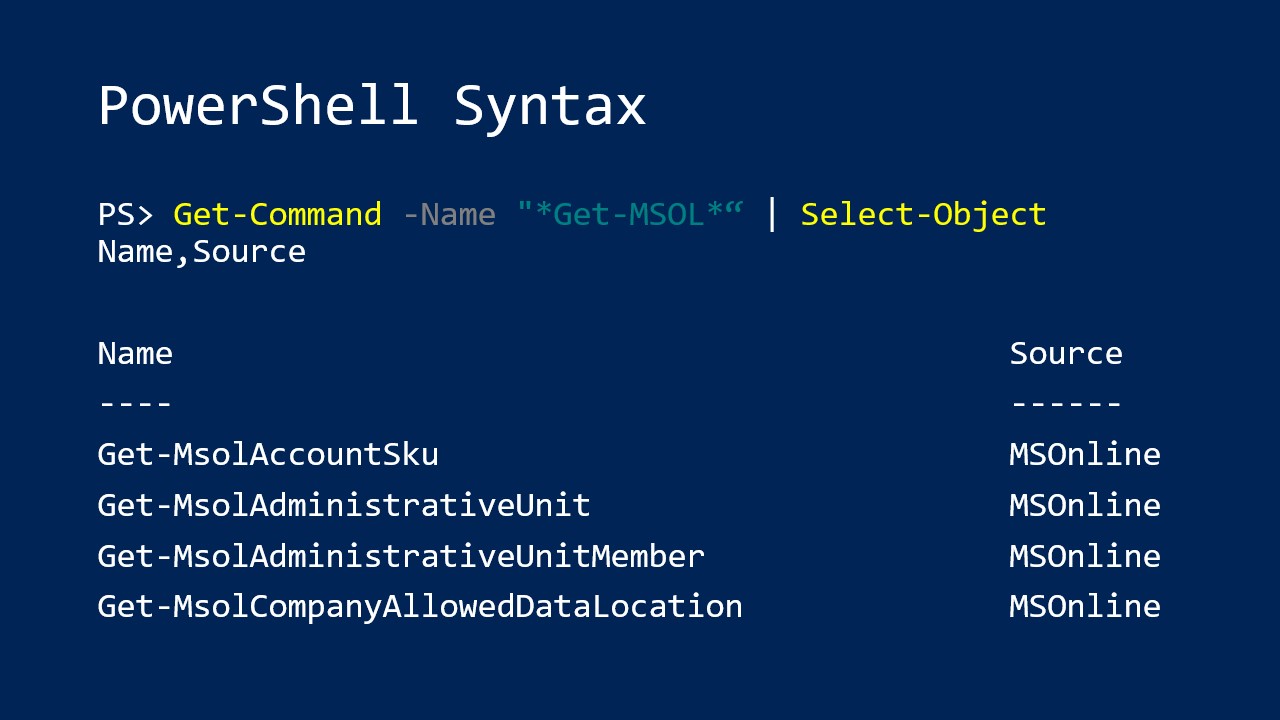Click the gray -Name parameter
Image resolution: width=1280 pixels, height=720 pixels.
[x=448, y=215]
